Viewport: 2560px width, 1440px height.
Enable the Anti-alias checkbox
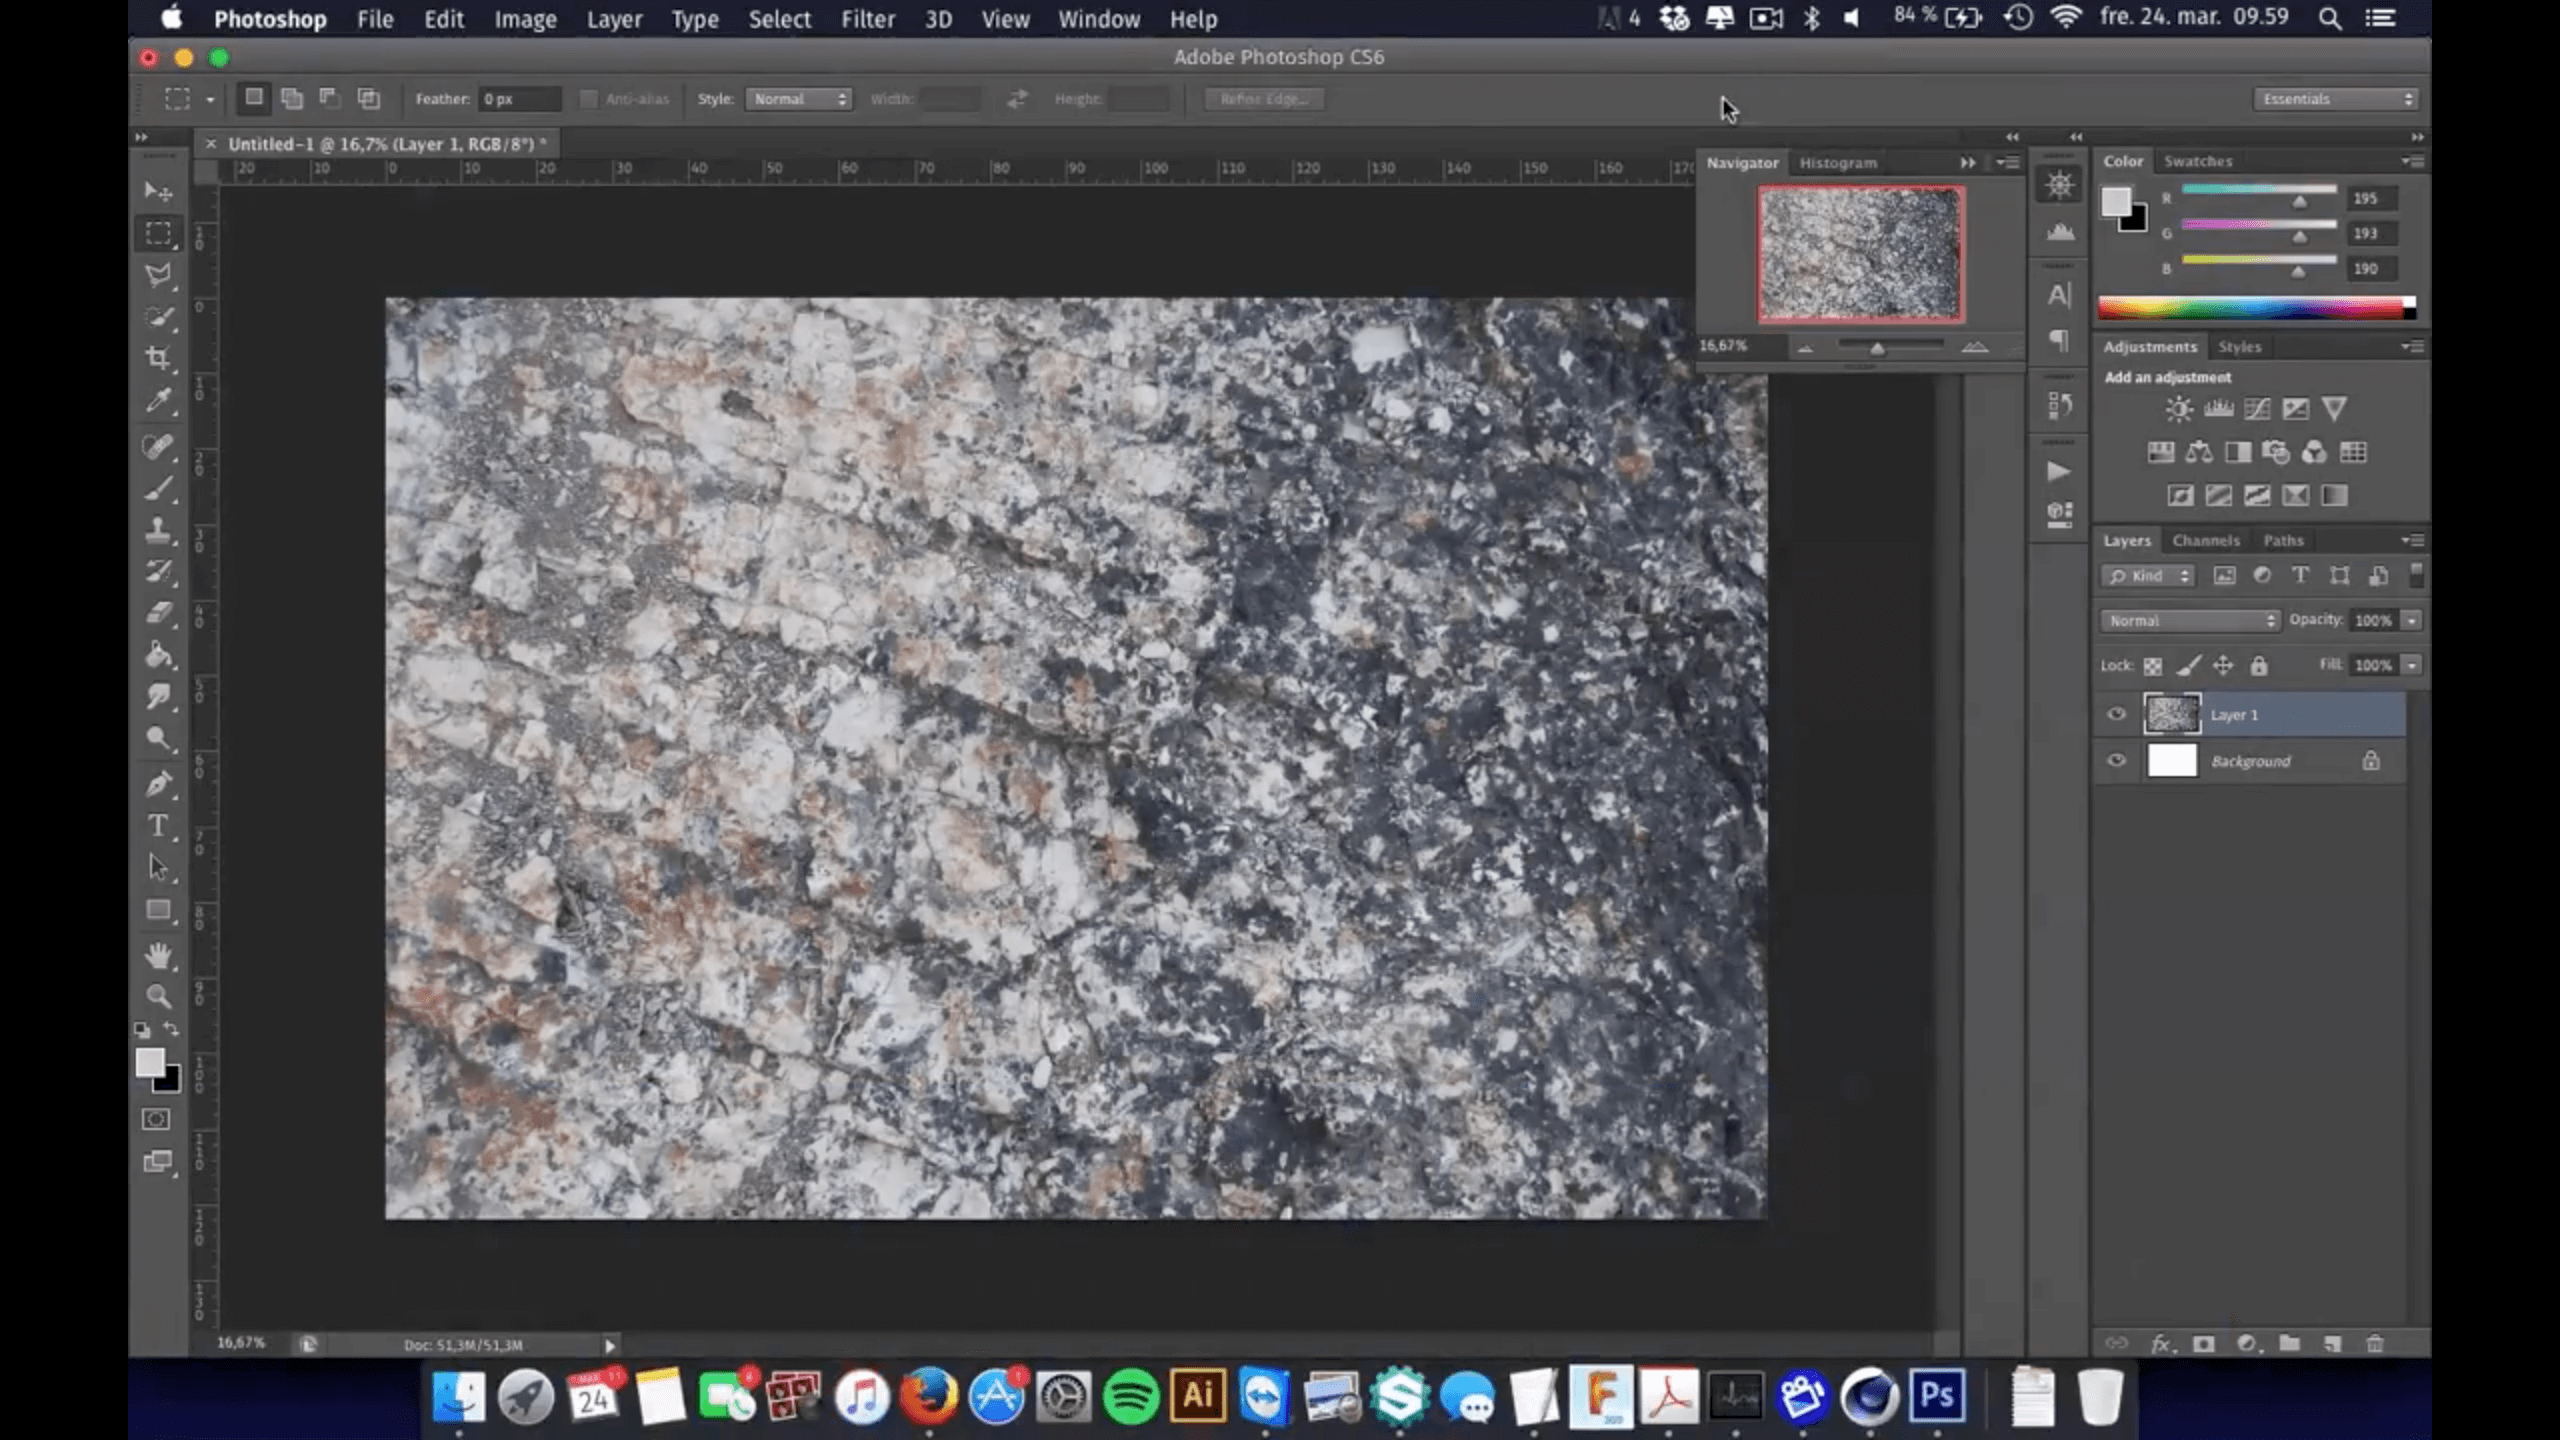click(x=589, y=99)
